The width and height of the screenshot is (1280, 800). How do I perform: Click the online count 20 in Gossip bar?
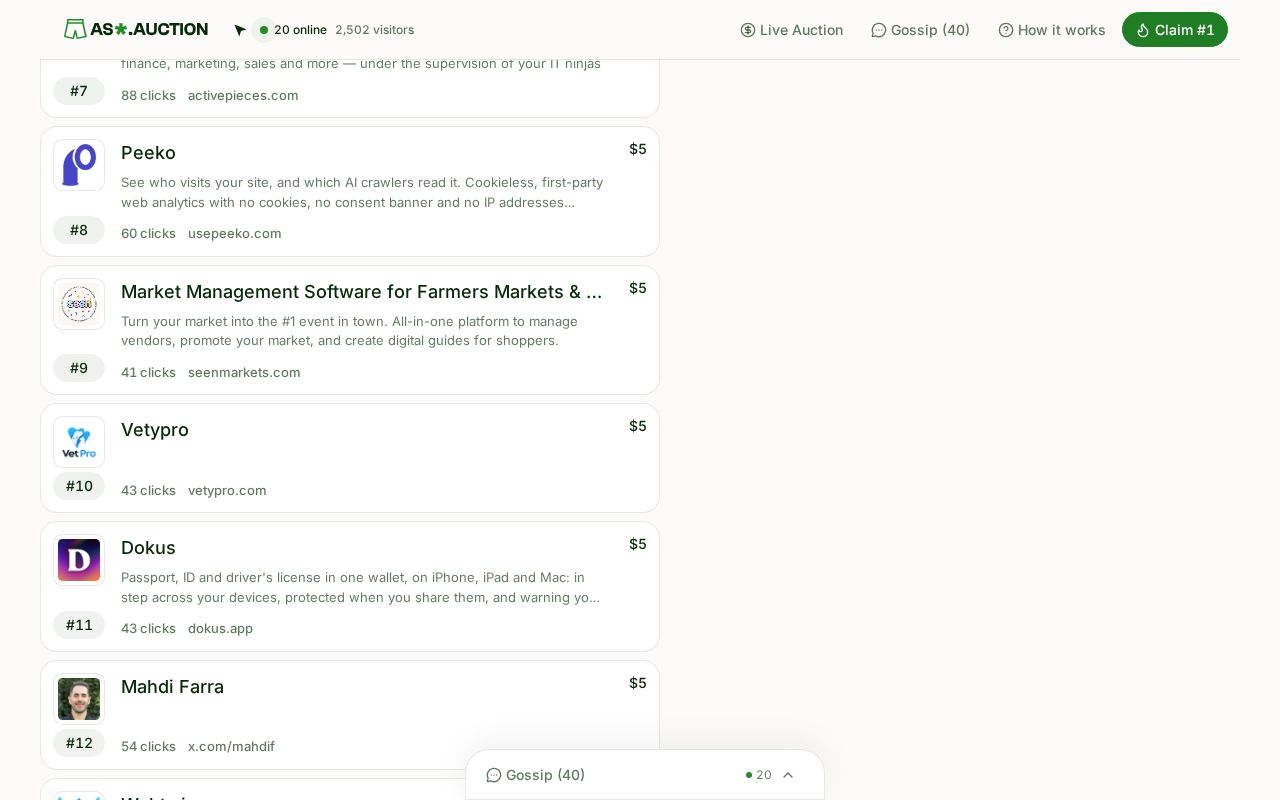coord(759,775)
